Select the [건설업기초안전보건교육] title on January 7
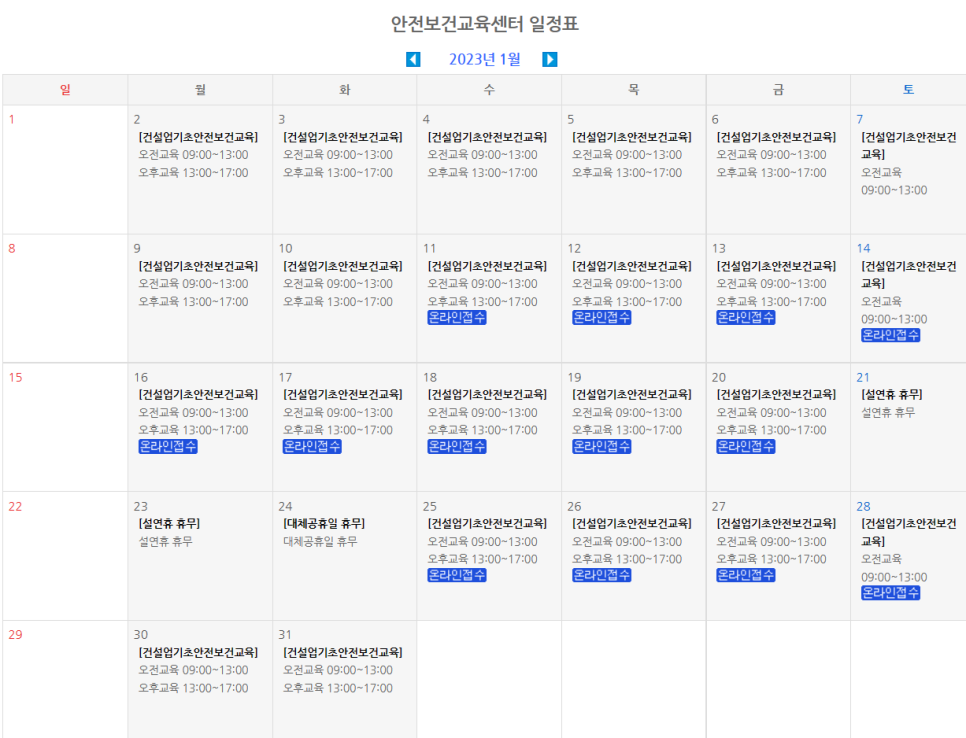The width and height of the screenshot is (966, 738). click(909, 145)
